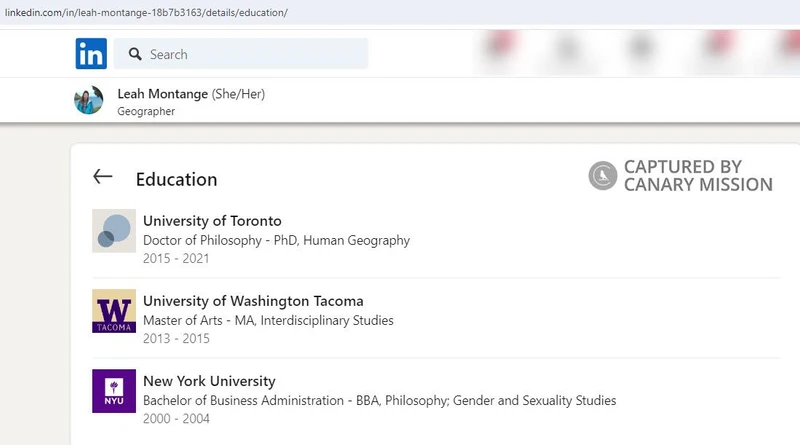Open the profile photo thumbnail
800x445 pixels.
(x=89, y=100)
